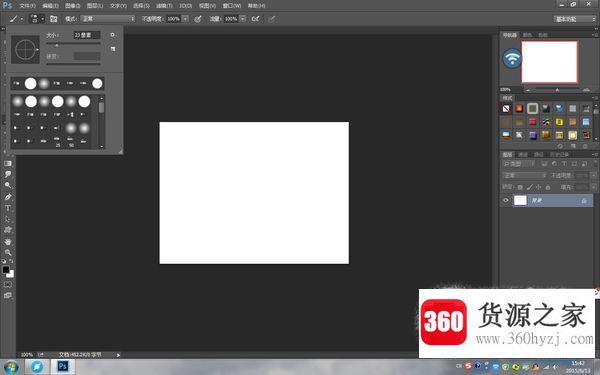Open the File menu
Screen dimensions: 600x375
coord(27,6)
